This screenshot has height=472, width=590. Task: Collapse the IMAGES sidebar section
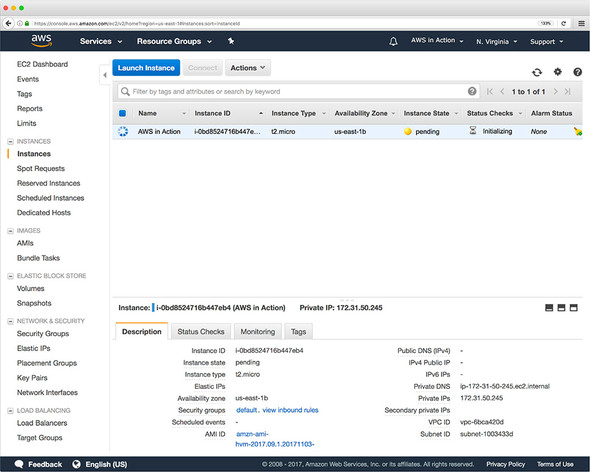10,231
